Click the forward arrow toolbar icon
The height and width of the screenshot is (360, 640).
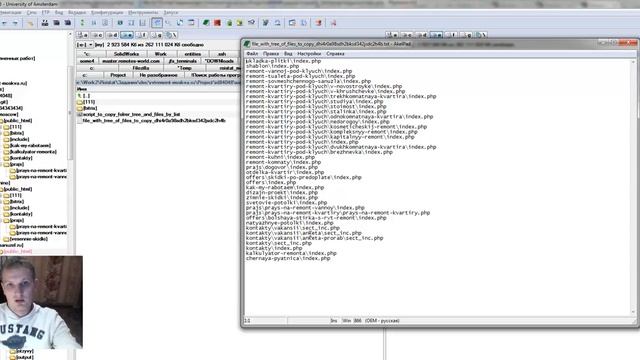tap(15, 23)
